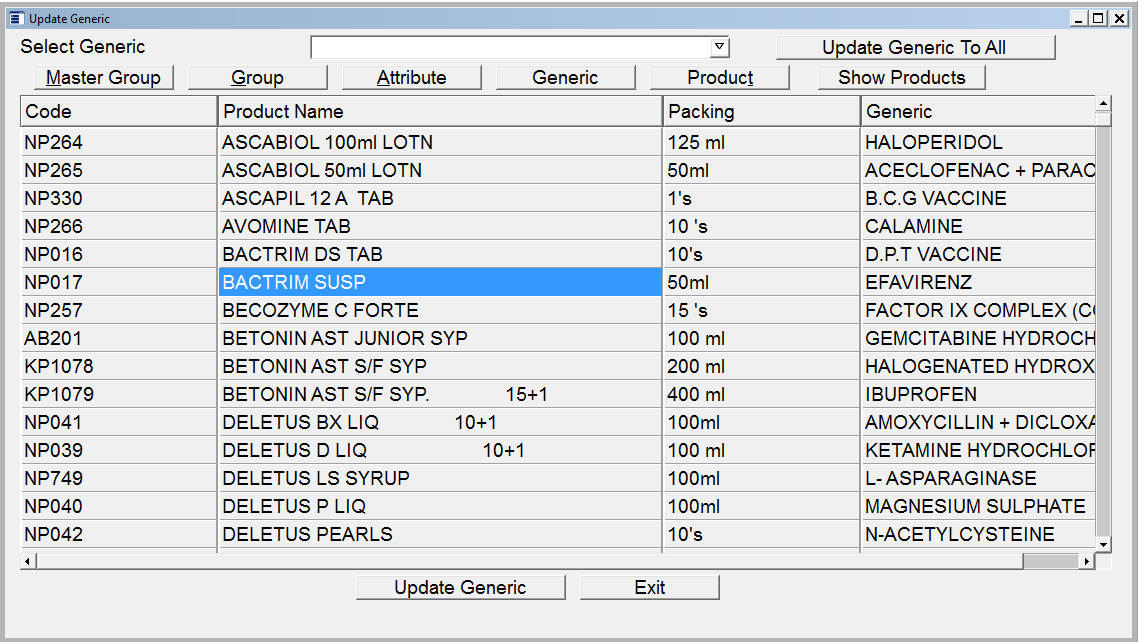Select BETONIN AST JUNIOR SYP product
Screen dimensions: 1138x642
click(440, 338)
